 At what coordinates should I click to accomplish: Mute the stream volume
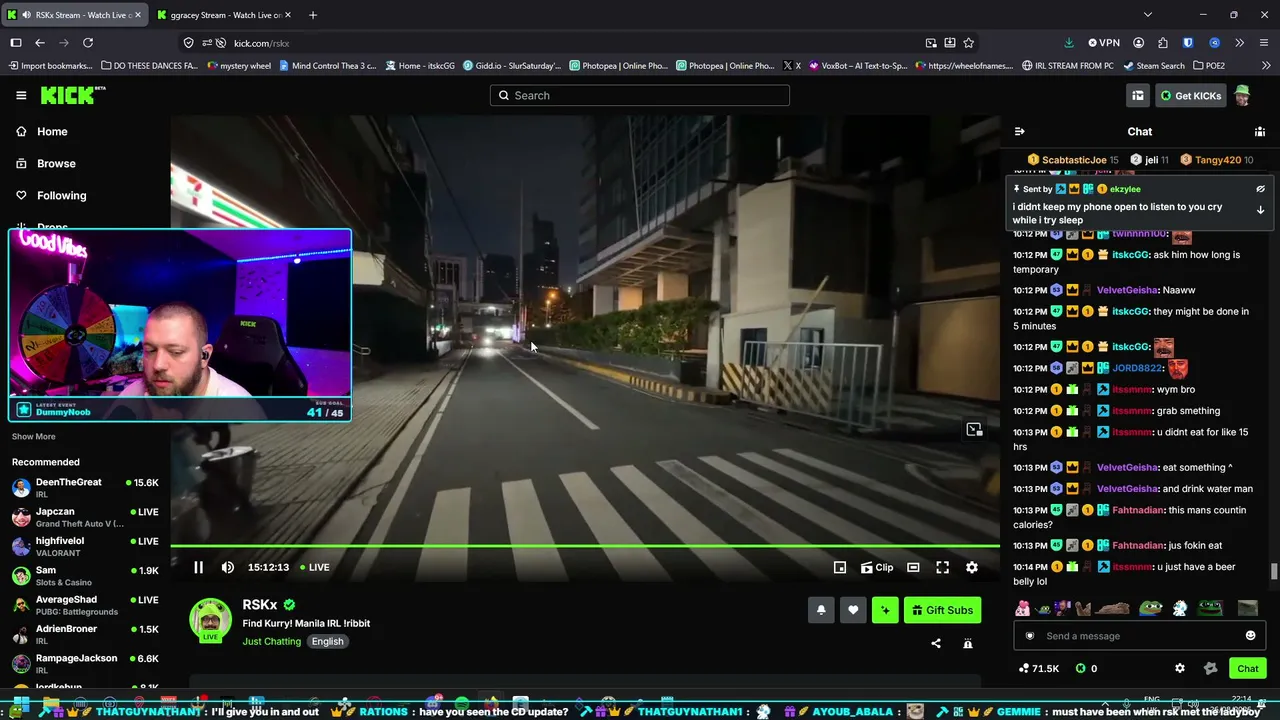coord(228,567)
